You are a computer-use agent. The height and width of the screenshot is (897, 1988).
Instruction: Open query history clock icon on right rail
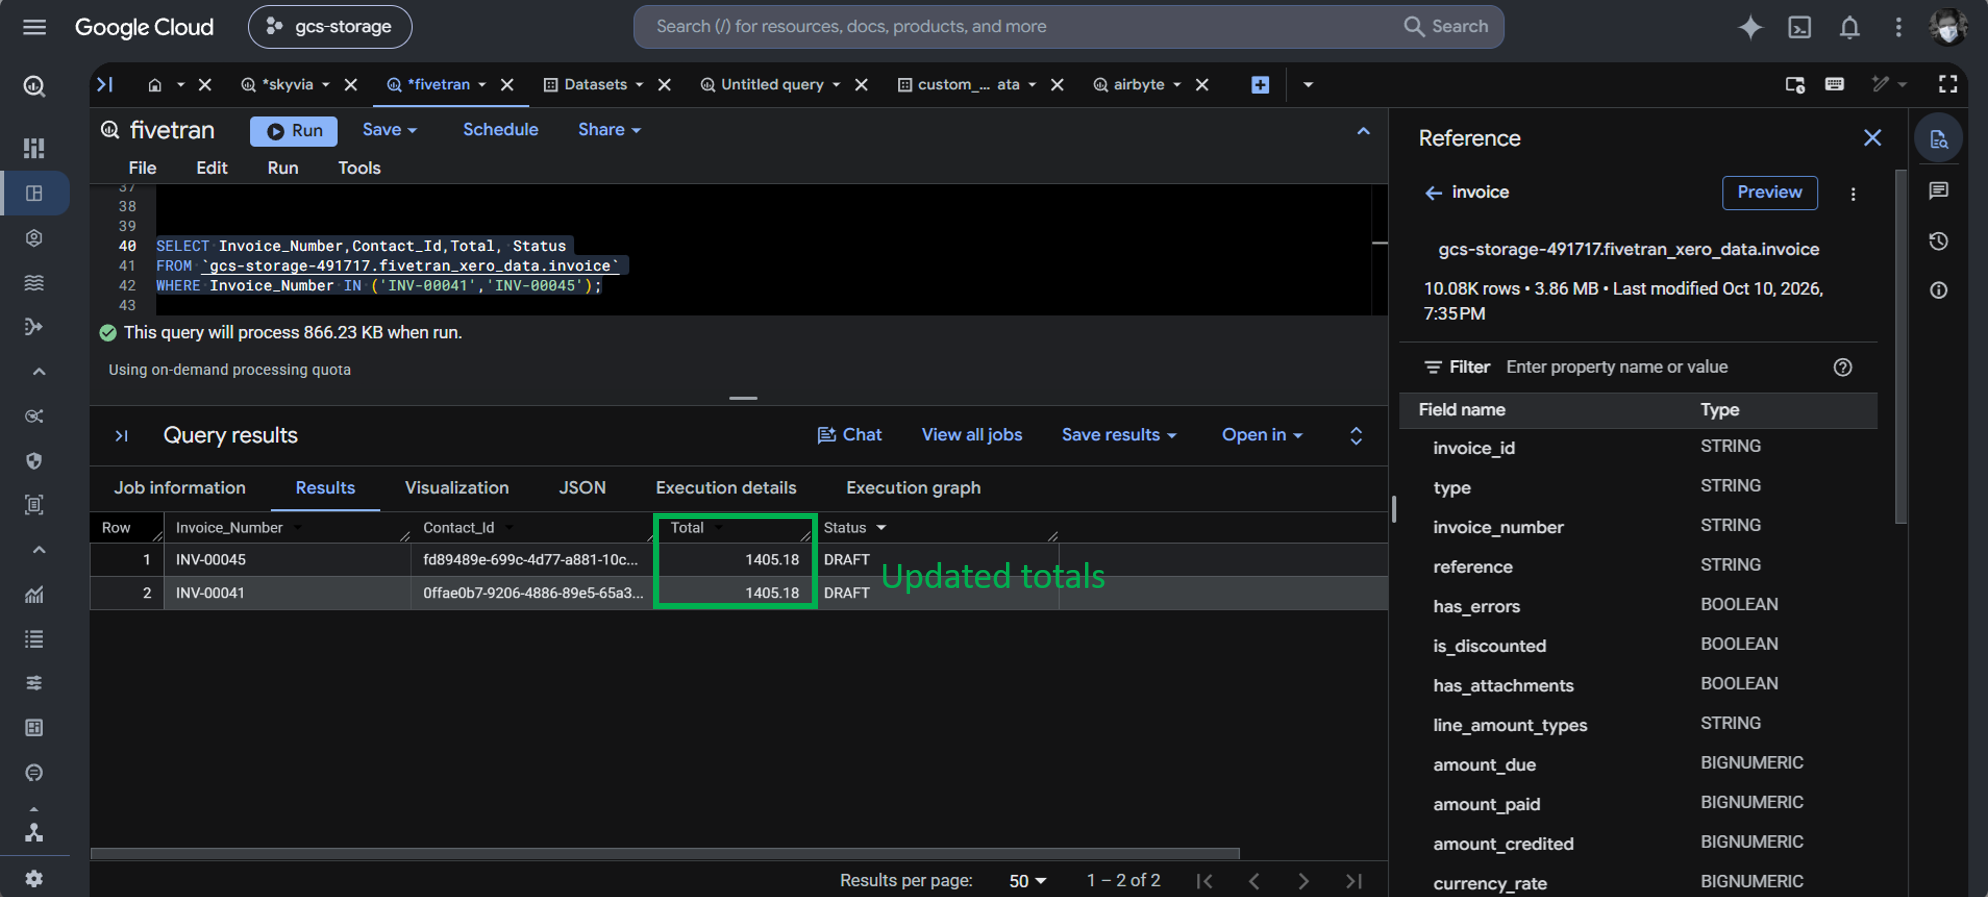tap(1938, 241)
